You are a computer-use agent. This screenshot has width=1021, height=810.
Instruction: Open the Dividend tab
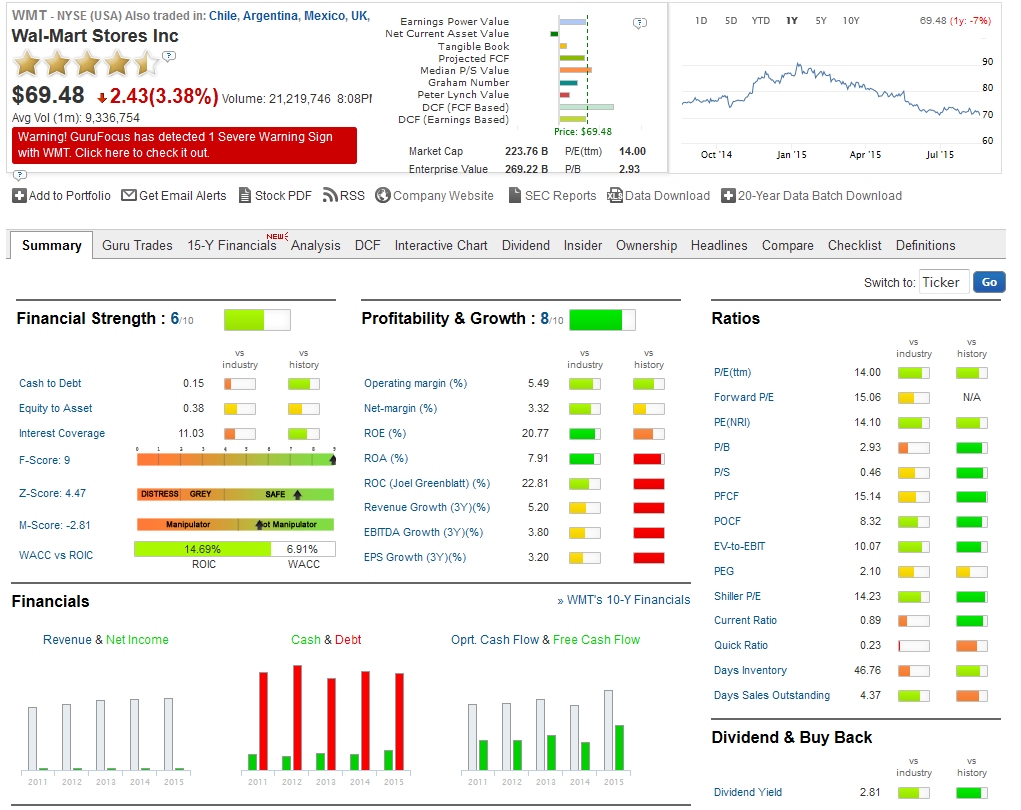pyautogui.click(x=525, y=245)
